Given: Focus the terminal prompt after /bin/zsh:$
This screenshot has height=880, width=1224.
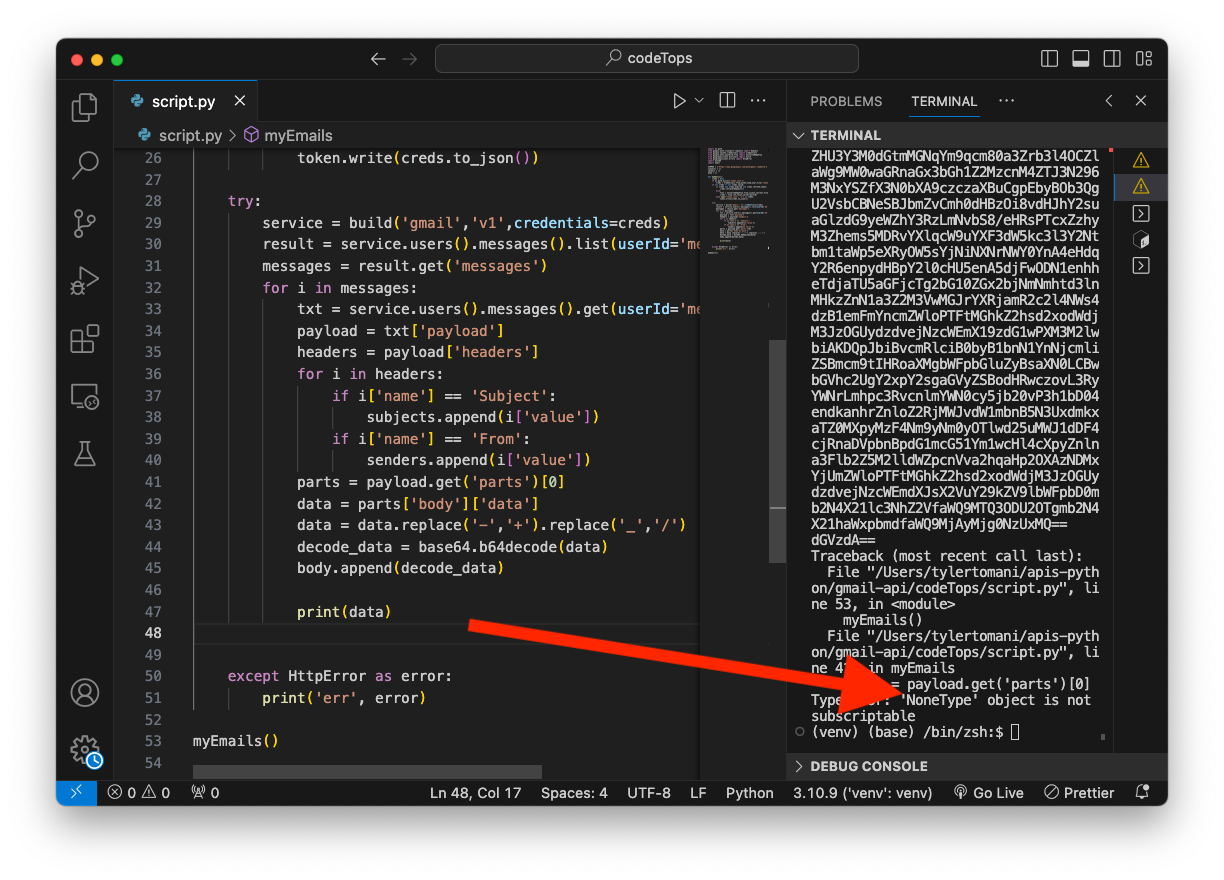Looking at the screenshot, I should coord(1015,733).
